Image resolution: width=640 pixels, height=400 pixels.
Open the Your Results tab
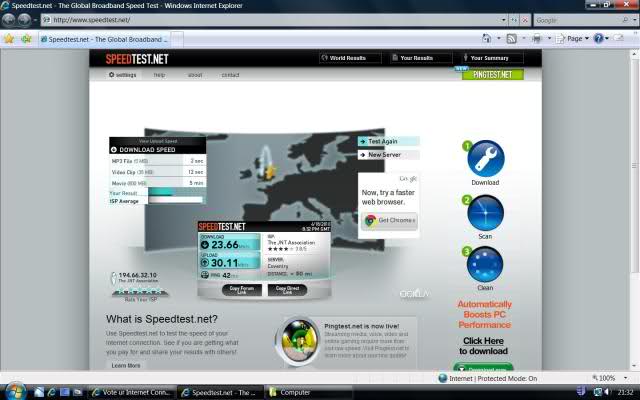(x=421, y=58)
